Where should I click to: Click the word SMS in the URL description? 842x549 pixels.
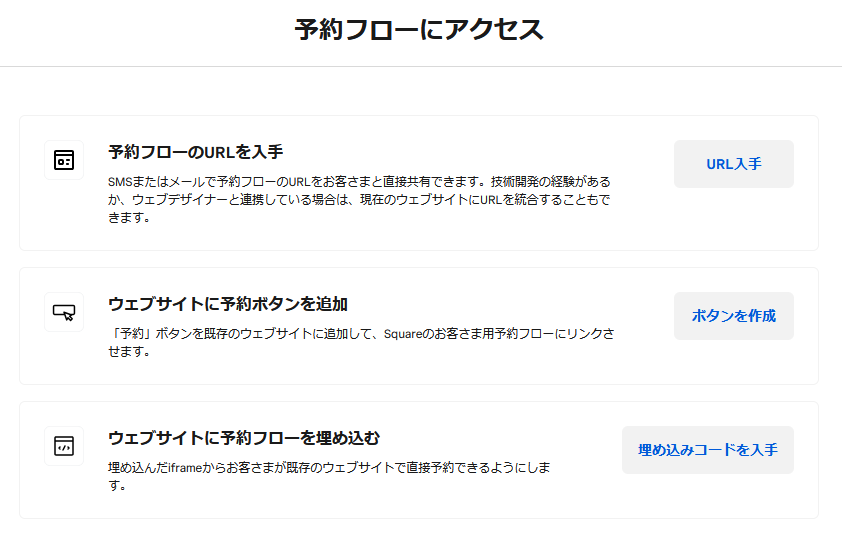pos(120,182)
